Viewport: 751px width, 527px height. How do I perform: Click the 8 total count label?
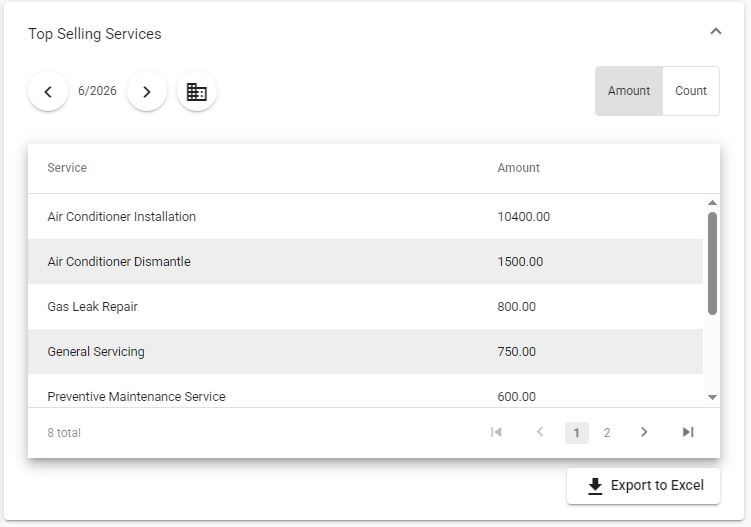click(x=64, y=433)
